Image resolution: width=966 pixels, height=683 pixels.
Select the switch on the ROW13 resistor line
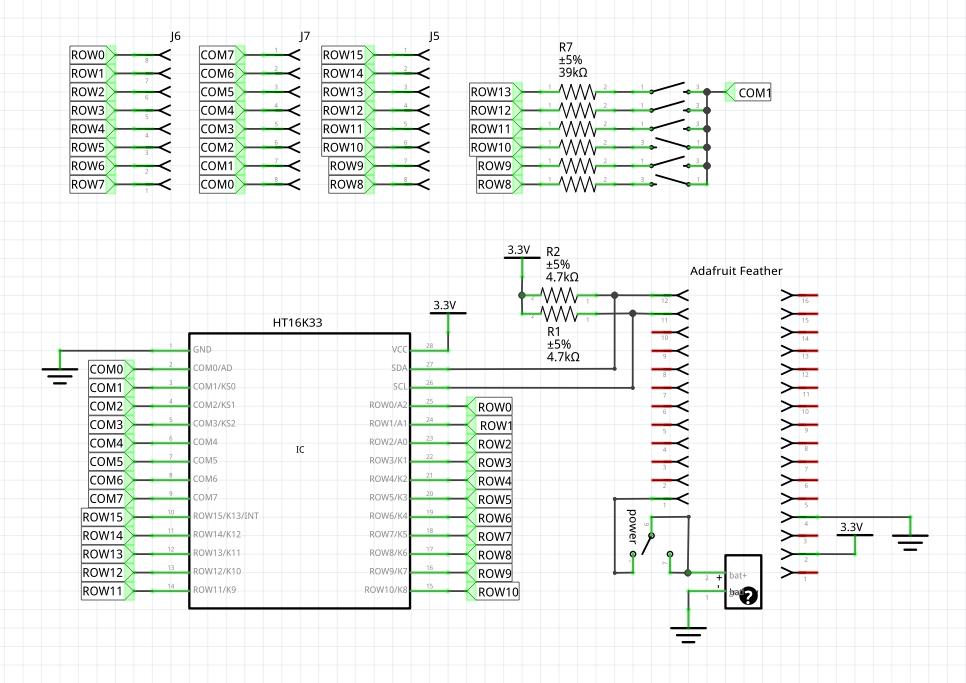point(670,87)
